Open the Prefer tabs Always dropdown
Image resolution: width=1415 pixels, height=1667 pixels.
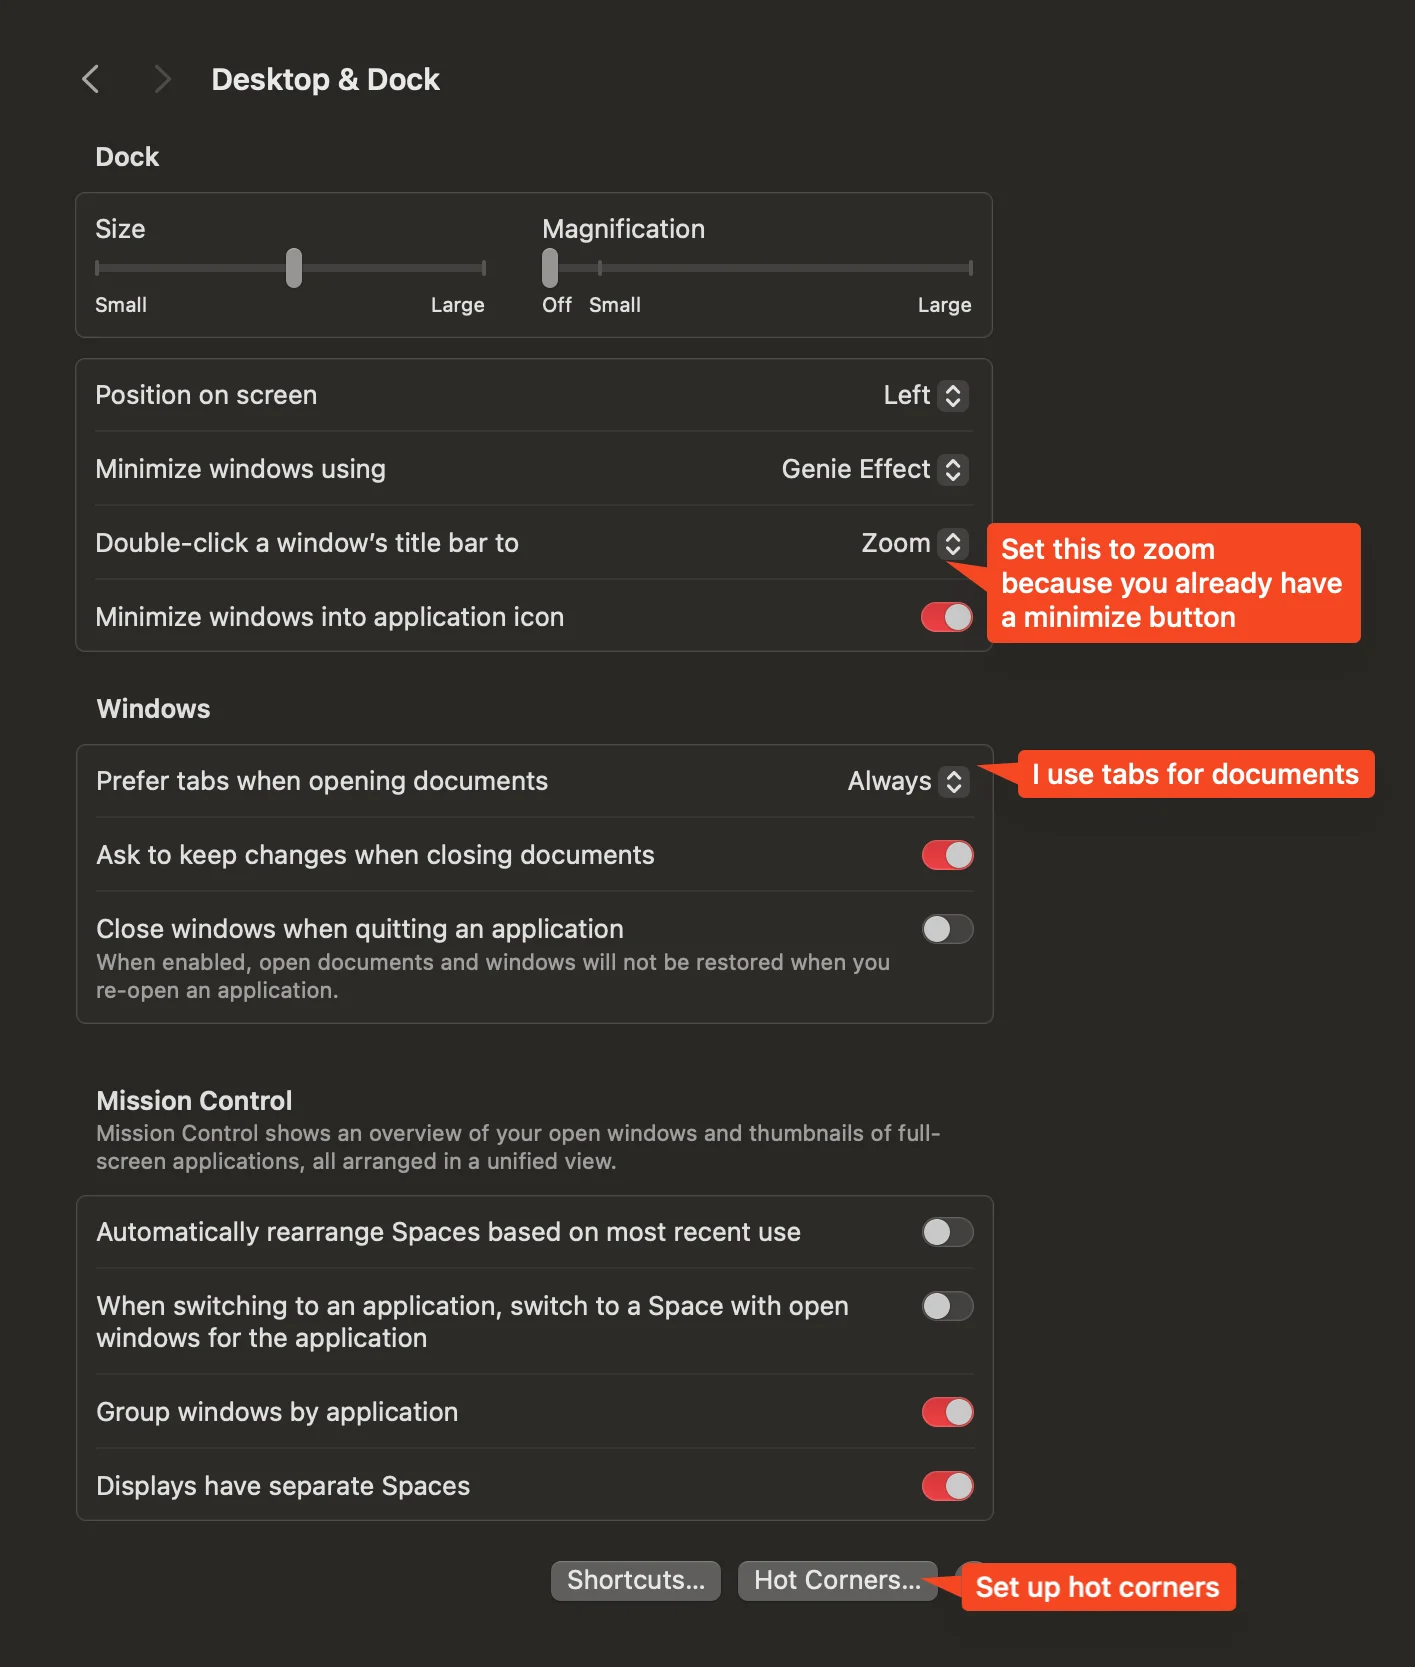[907, 782]
